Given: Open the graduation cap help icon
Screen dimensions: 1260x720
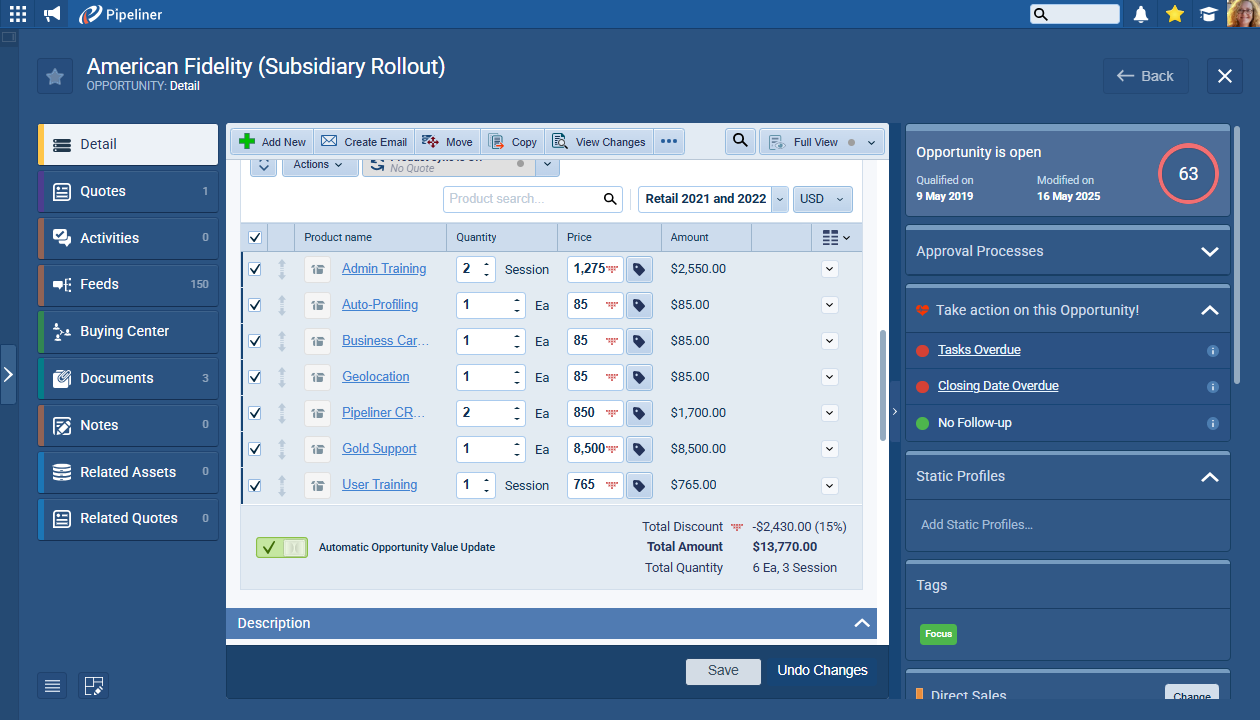Looking at the screenshot, I should tap(1209, 14).
